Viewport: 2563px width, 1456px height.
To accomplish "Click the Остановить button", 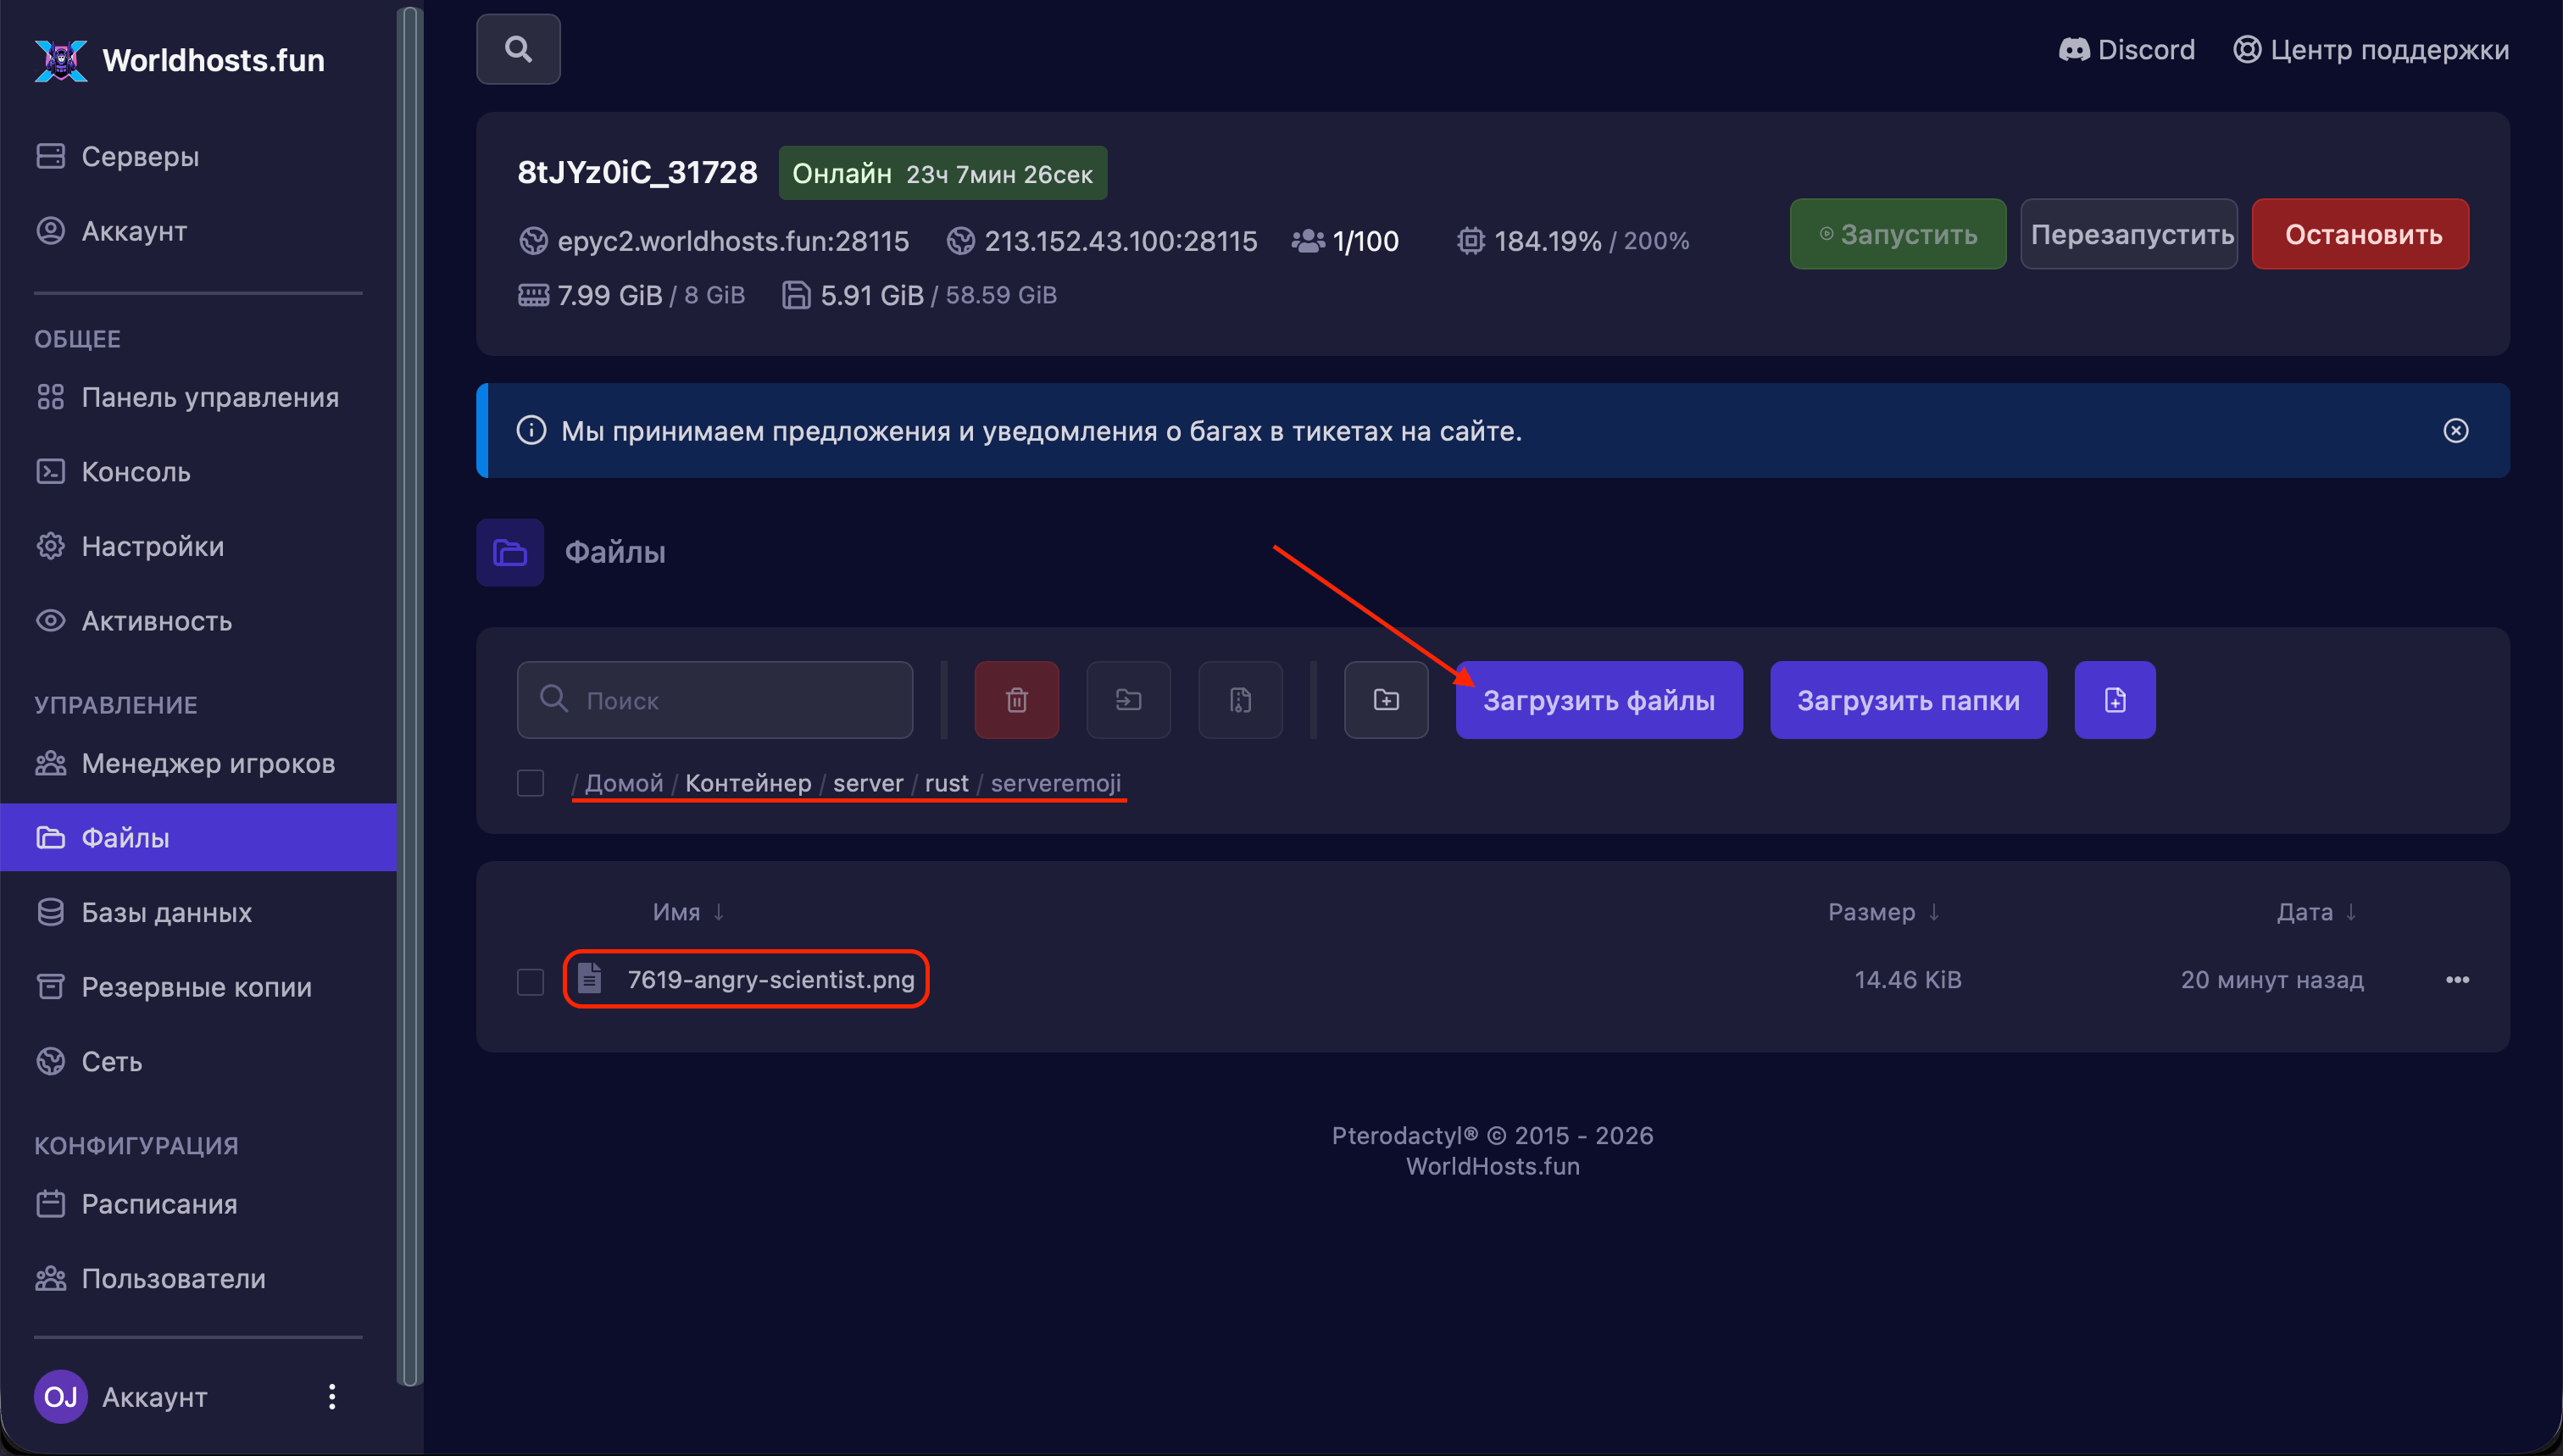I will 2360,234.
